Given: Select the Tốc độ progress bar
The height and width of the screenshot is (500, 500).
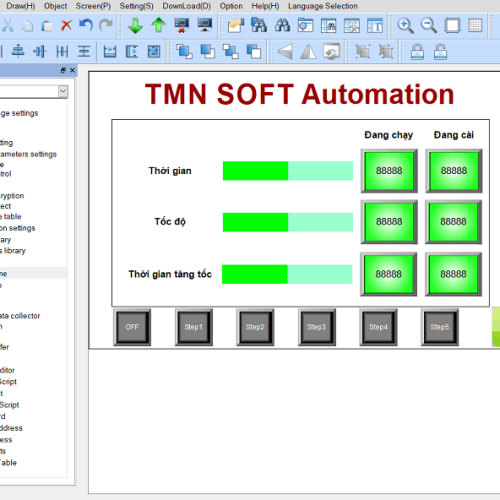Looking at the screenshot, I should click(x=288, y=222).
